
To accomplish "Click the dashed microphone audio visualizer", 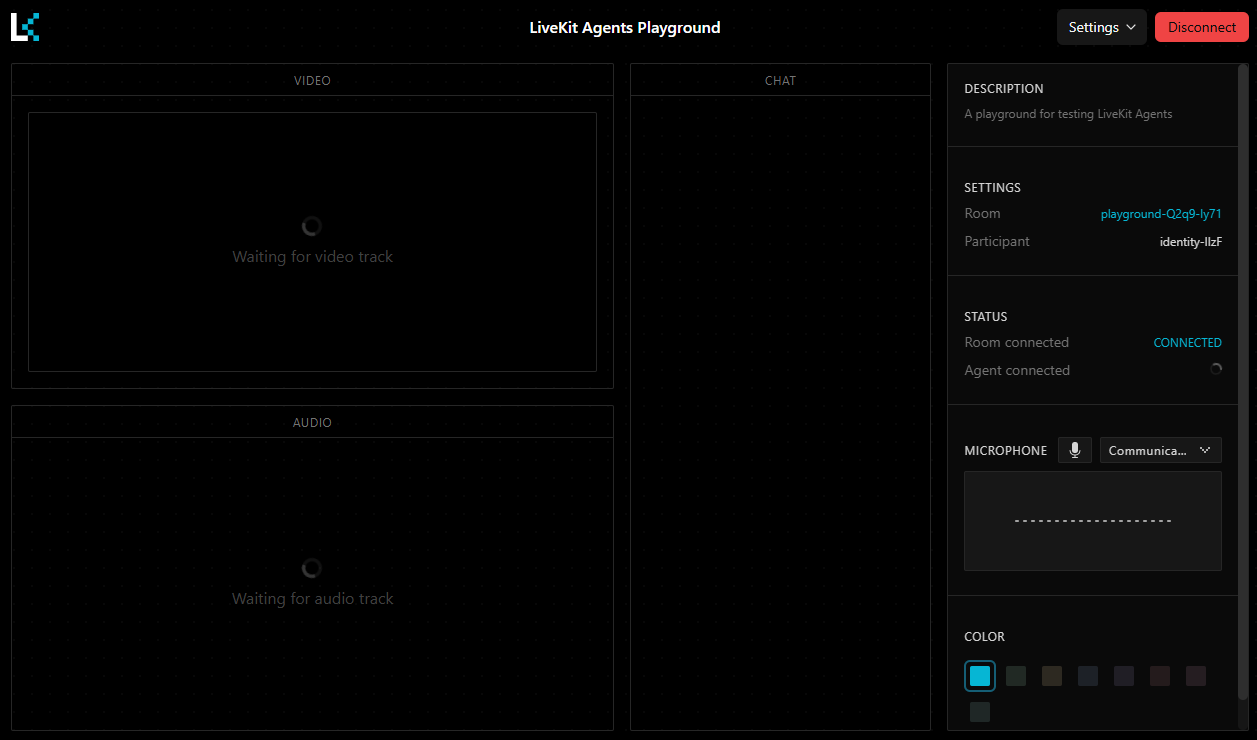I will 1093,521.
